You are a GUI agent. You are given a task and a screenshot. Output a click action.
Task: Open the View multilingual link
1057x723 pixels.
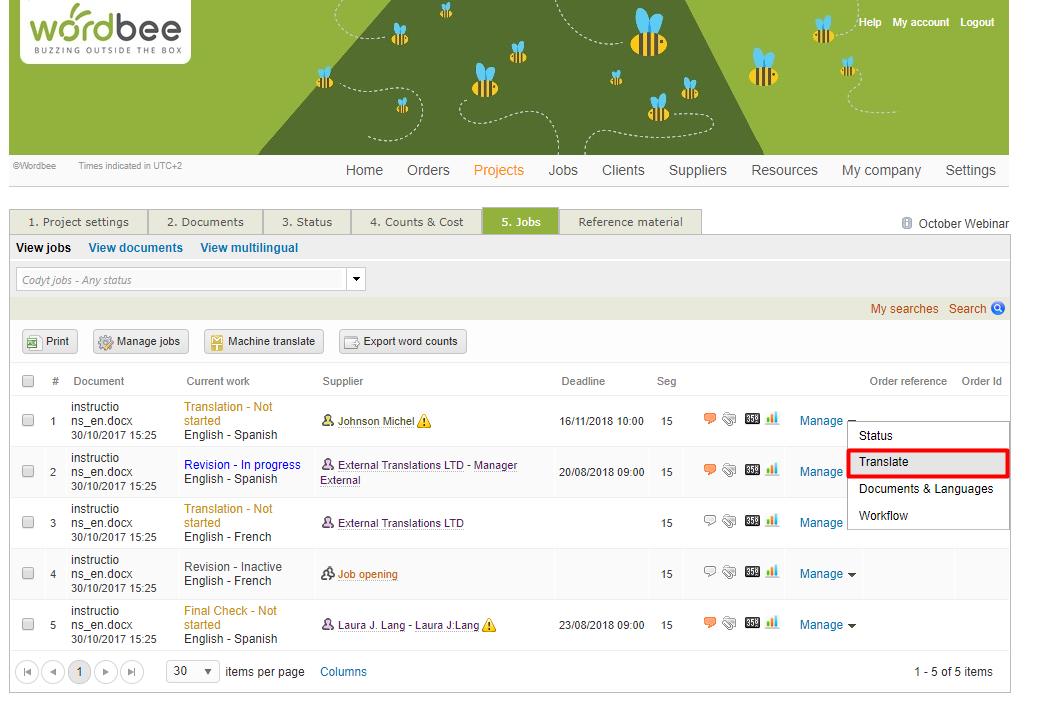click(x=249, y=248)
